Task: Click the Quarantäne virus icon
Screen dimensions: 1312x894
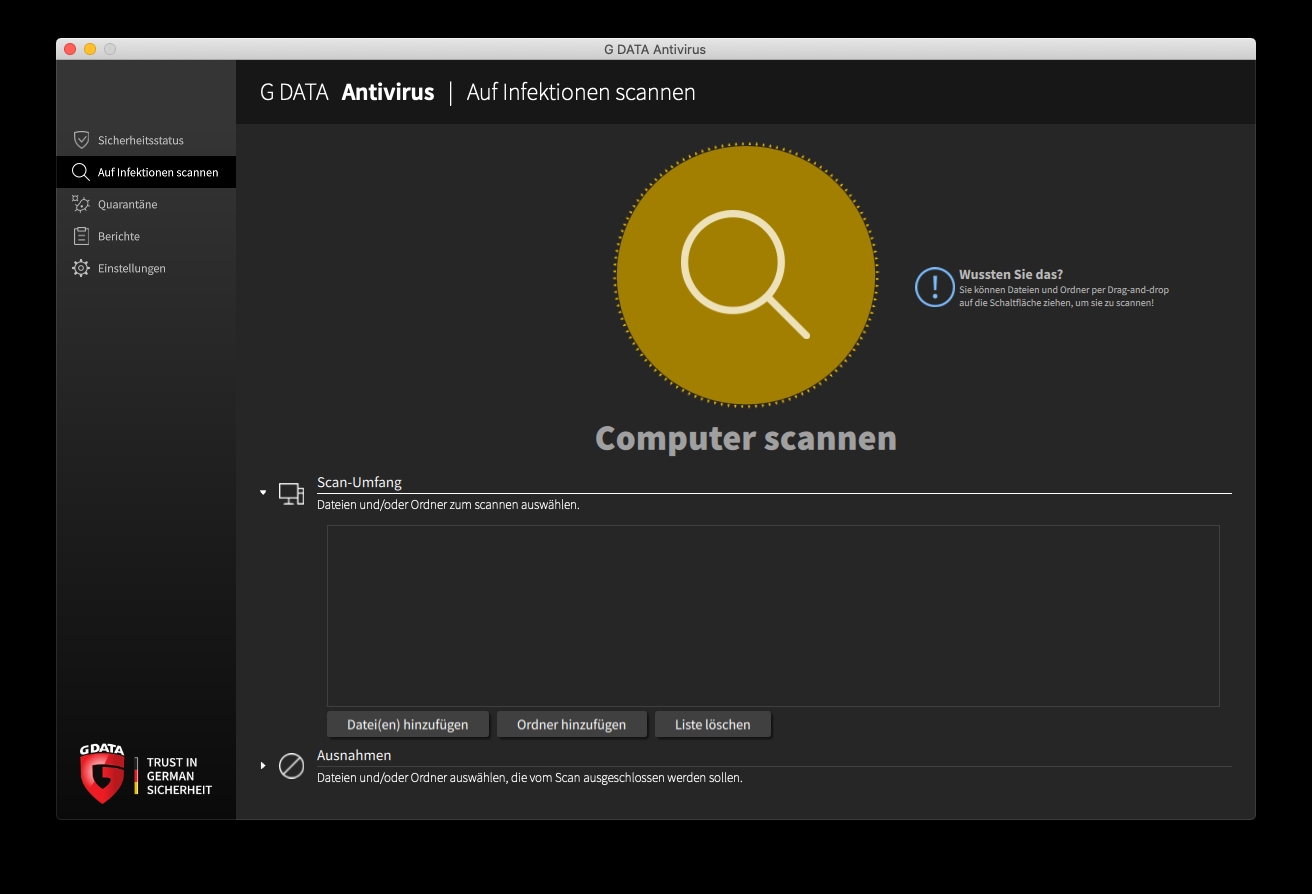Action: (81, 204)
